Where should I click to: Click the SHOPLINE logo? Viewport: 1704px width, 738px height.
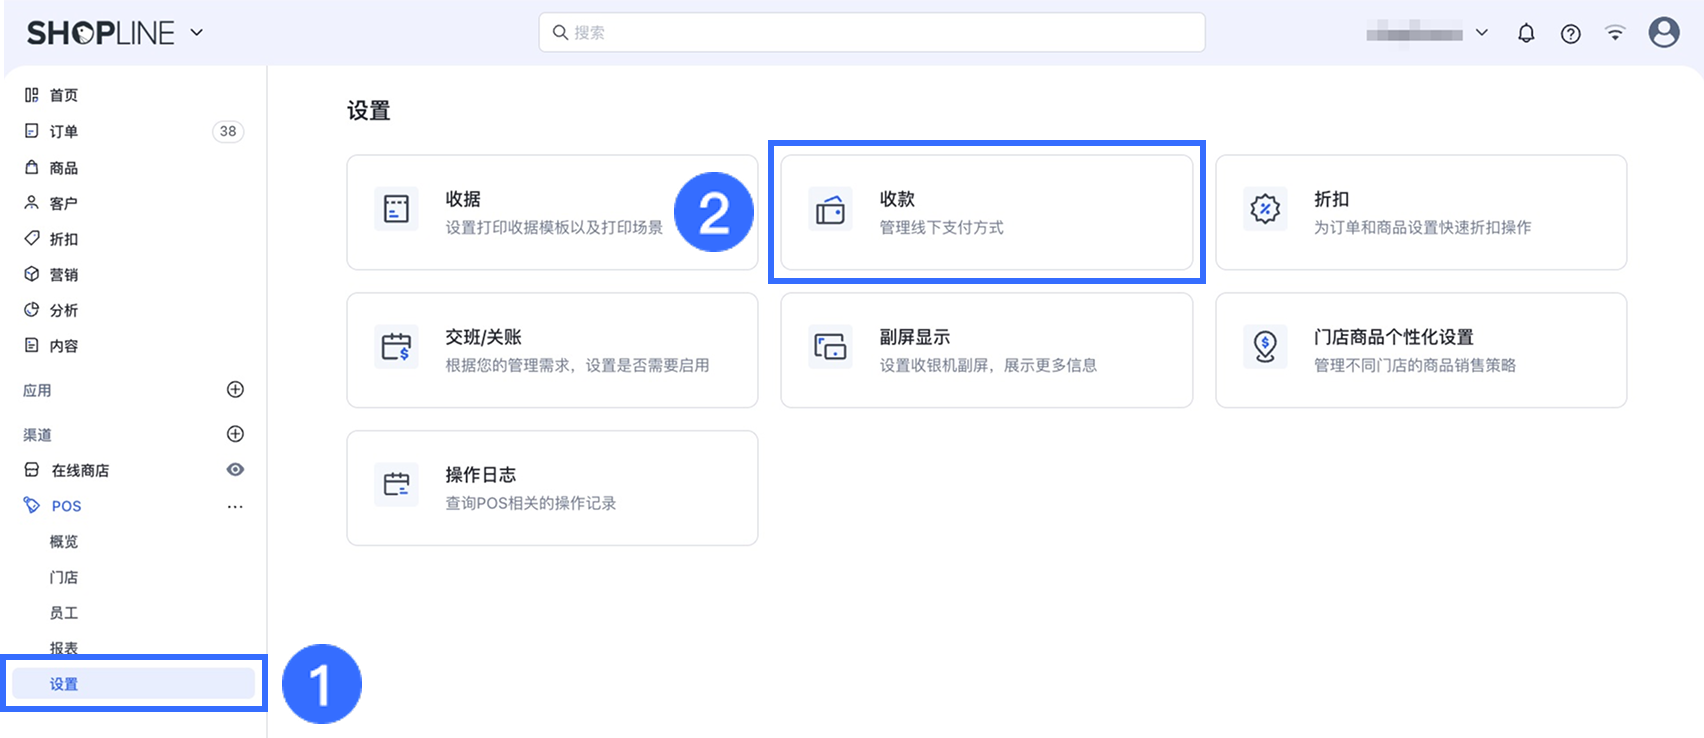tap(100, 33)
